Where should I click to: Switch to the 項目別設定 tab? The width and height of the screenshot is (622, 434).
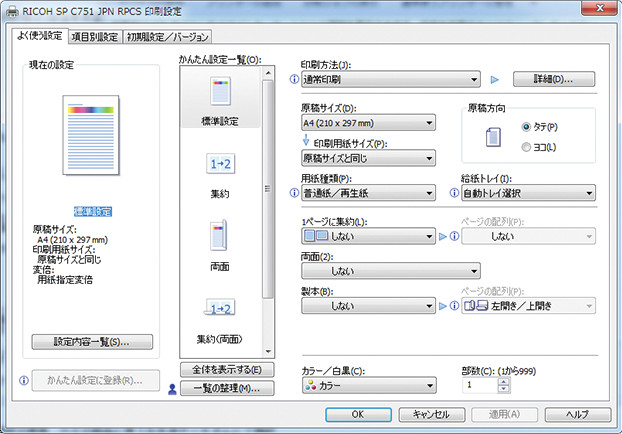tap(95, 37)
